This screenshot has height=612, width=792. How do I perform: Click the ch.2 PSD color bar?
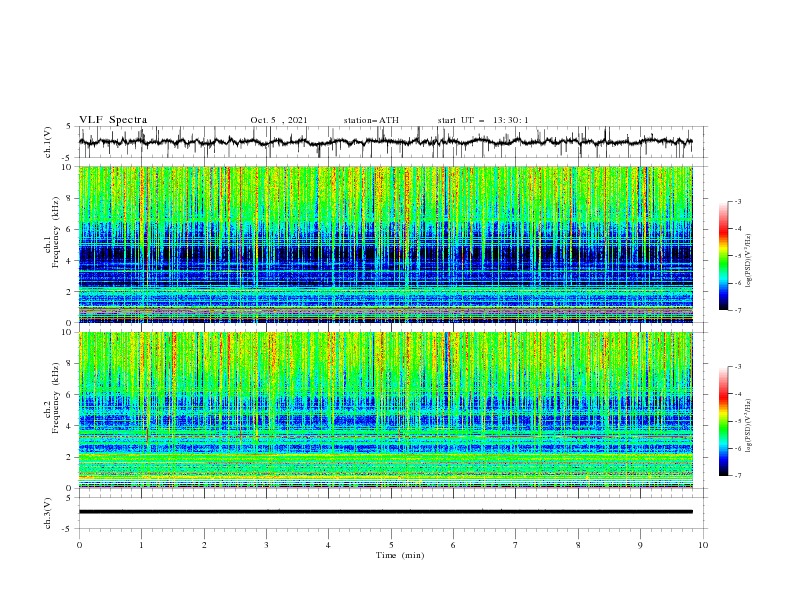click(724, 421)
